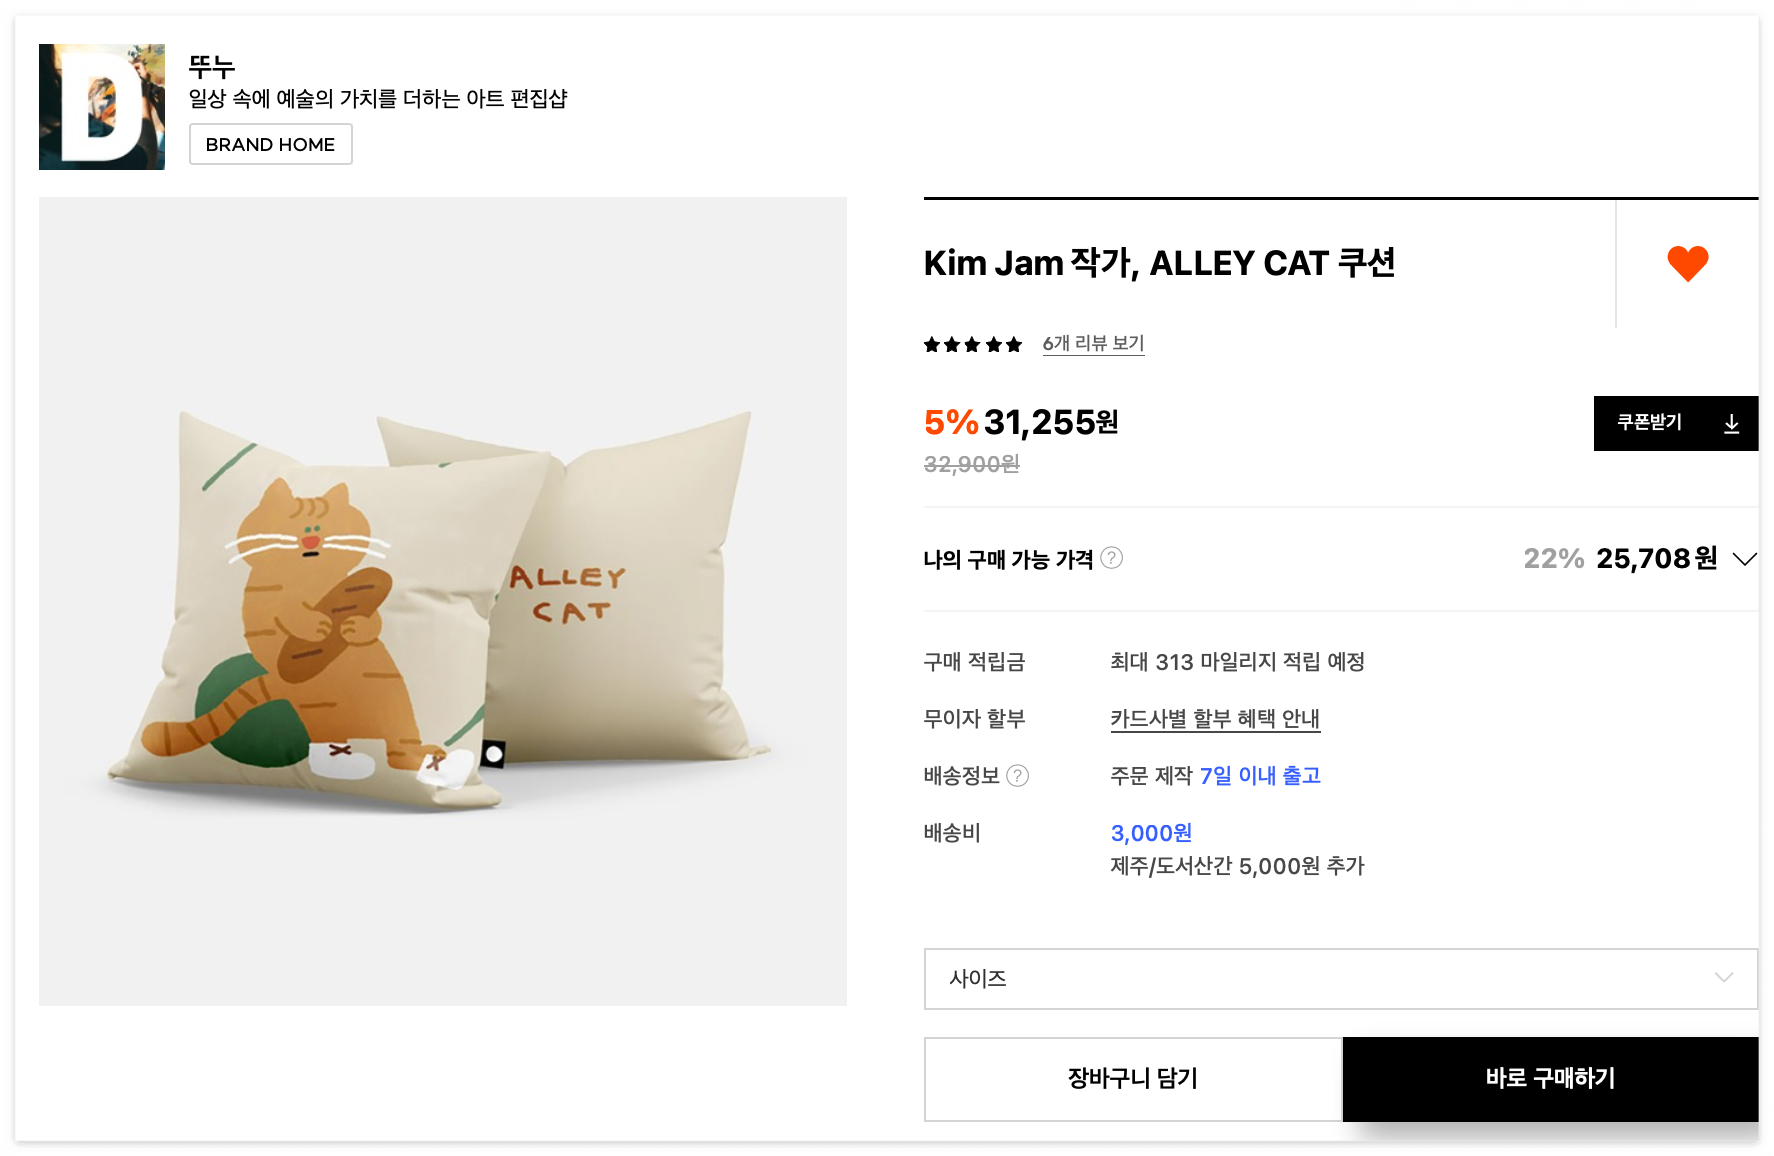Image resolution: width=1774 pixels, height=1156 pixels.
Task: Click the heart counter divider icon area
Action: [1618, 264]
